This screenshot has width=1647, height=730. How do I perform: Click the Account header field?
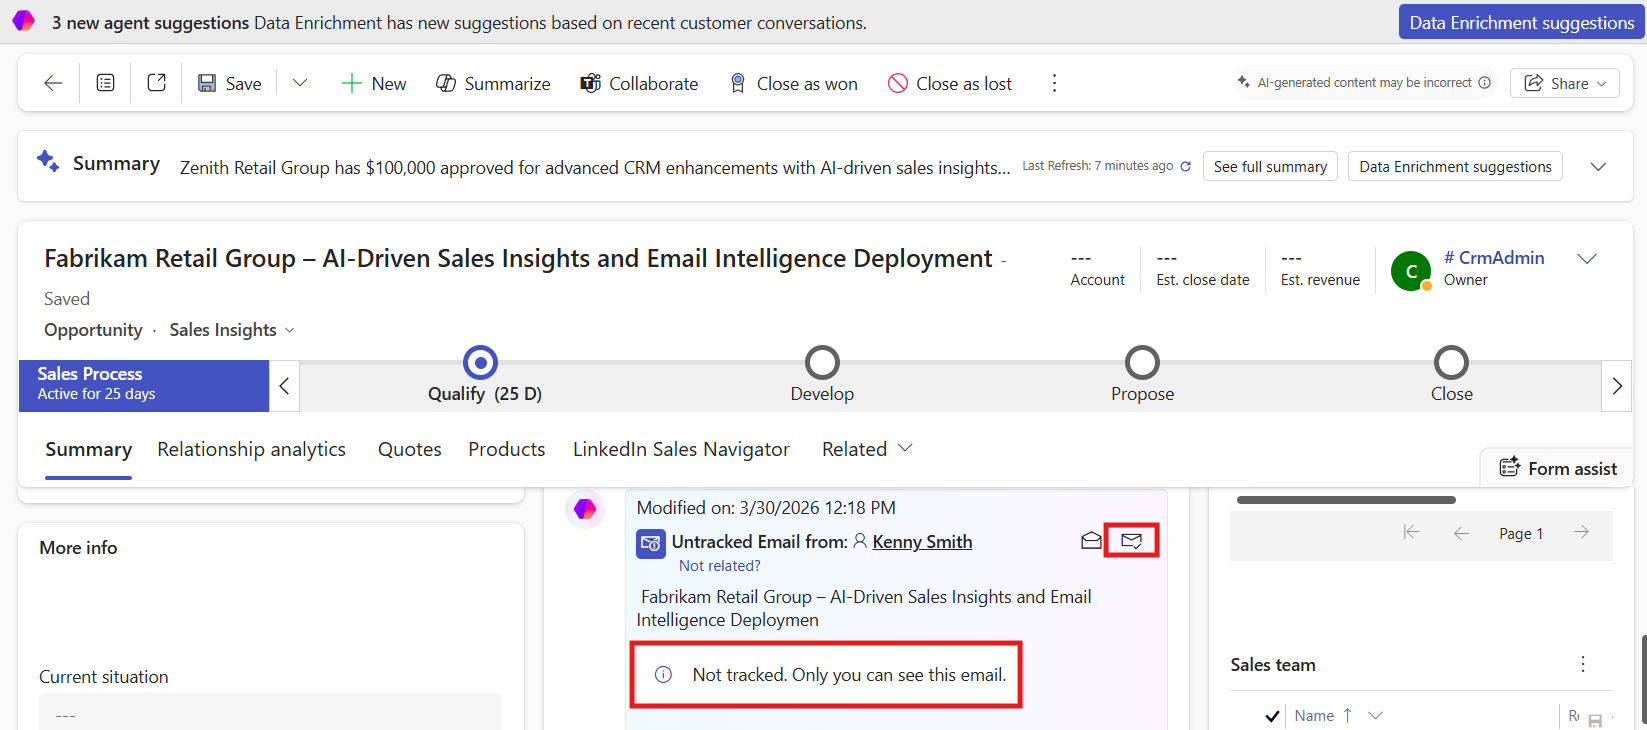1097,269
